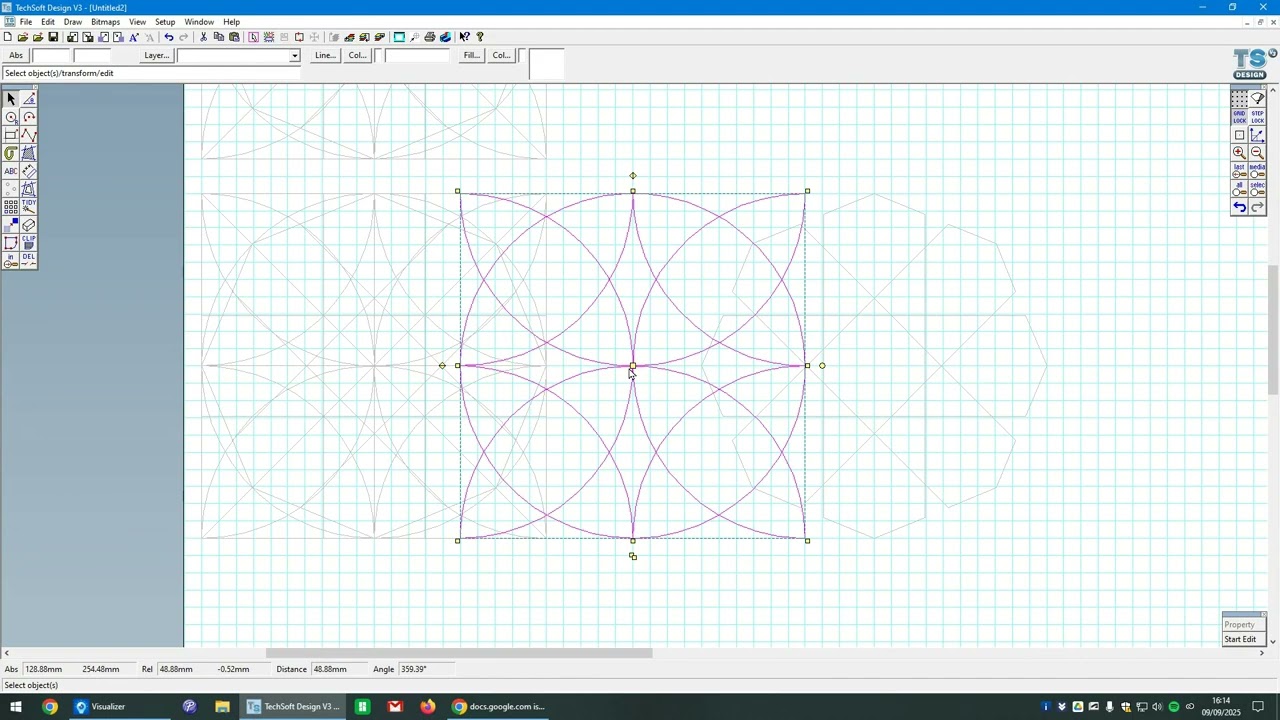Zoom to last view

(1240, 170)
